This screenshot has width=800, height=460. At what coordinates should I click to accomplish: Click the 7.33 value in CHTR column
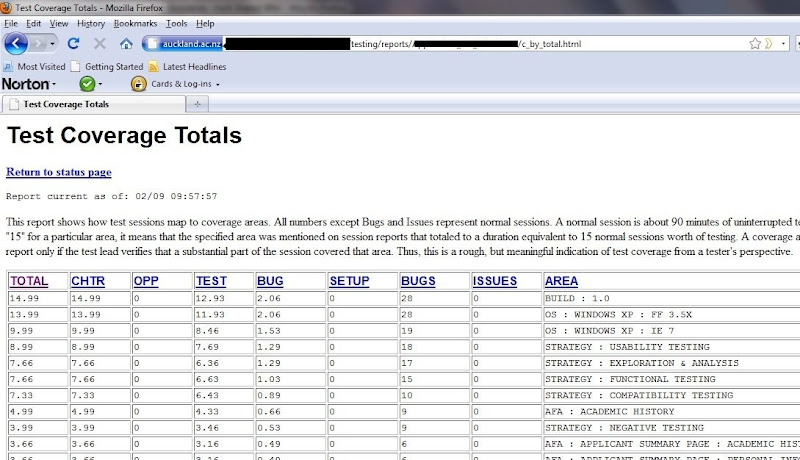(x=83, y=395)
